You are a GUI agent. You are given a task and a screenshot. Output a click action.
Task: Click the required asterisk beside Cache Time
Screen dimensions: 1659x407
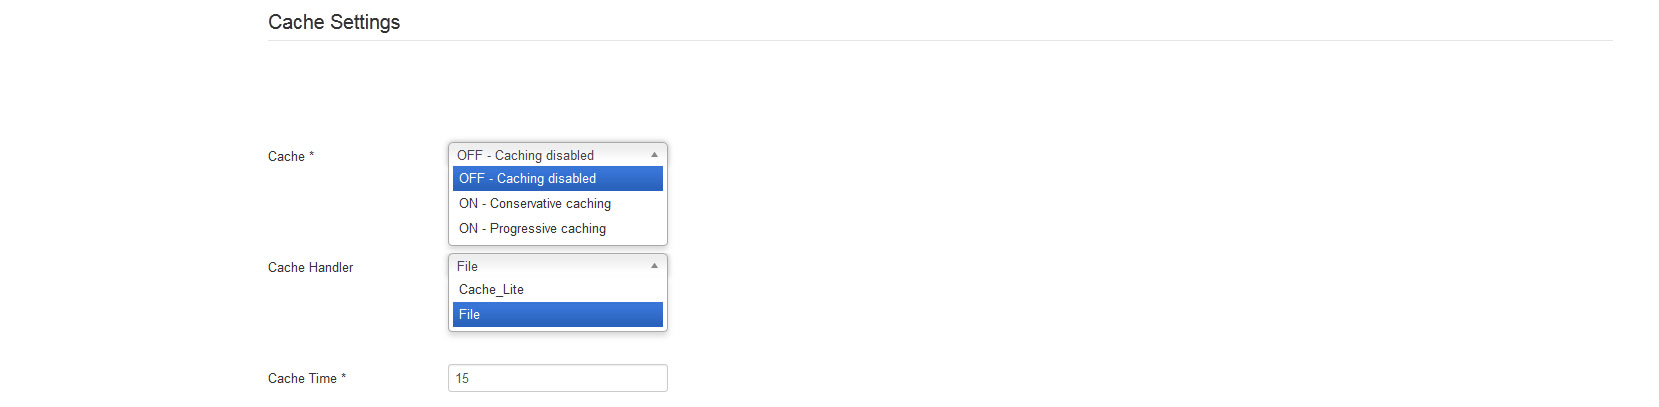(343, 377)
